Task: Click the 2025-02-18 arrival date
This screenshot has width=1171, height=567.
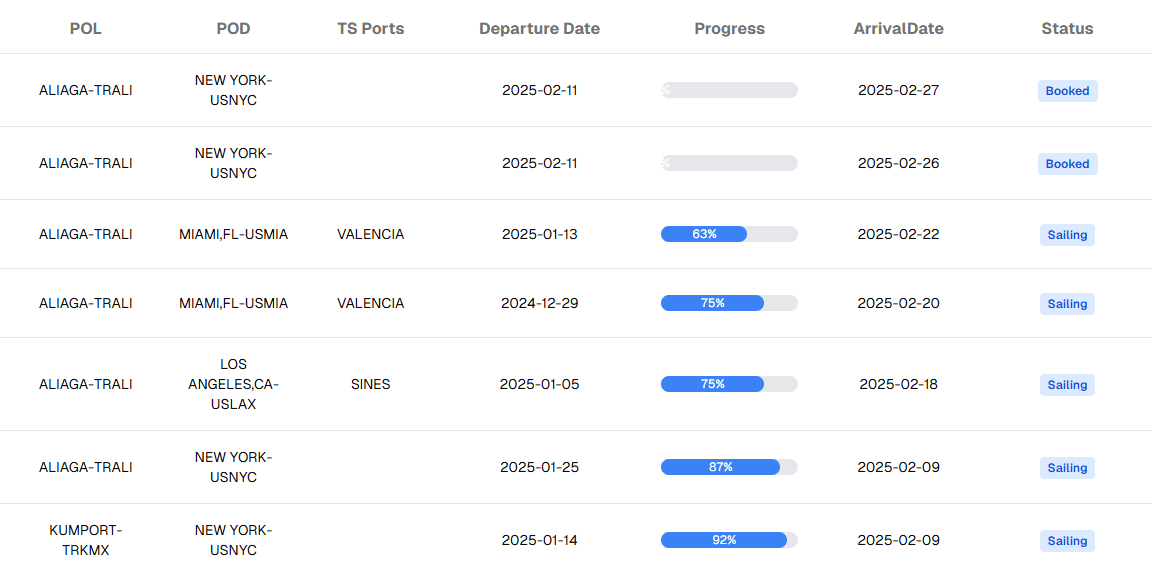Action: [898, 384]
